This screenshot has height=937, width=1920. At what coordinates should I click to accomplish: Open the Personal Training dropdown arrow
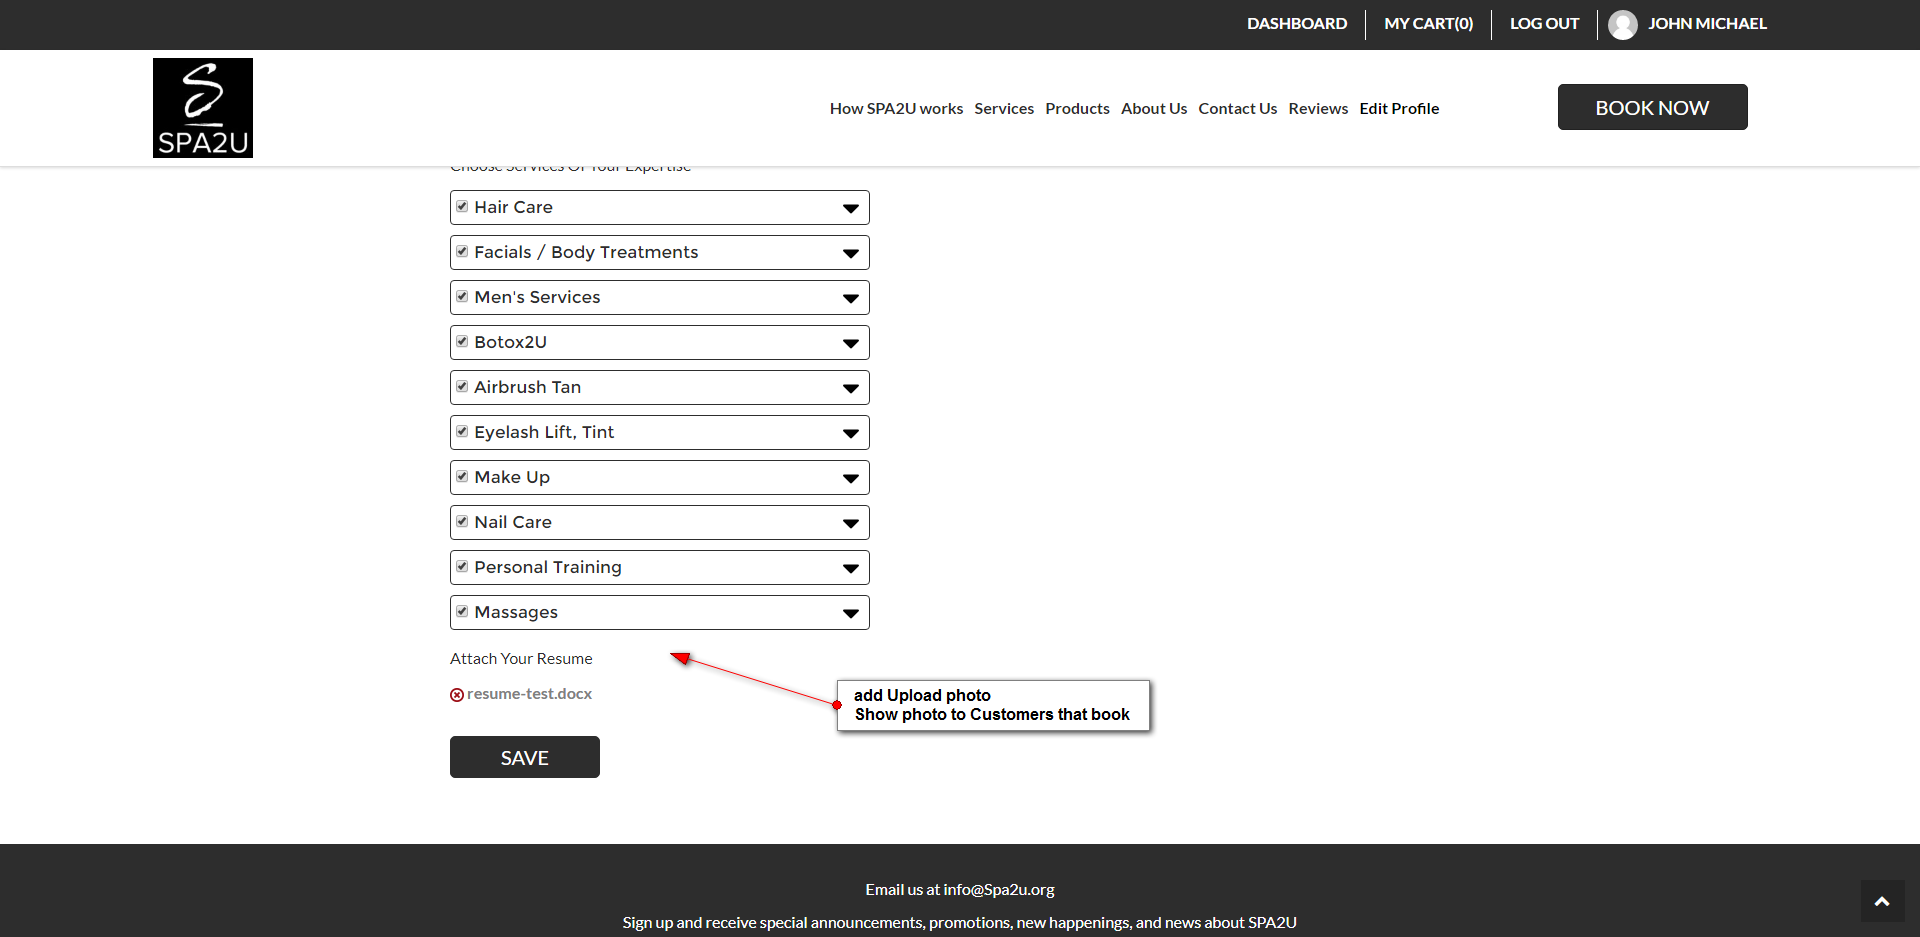tap(851, 569)
